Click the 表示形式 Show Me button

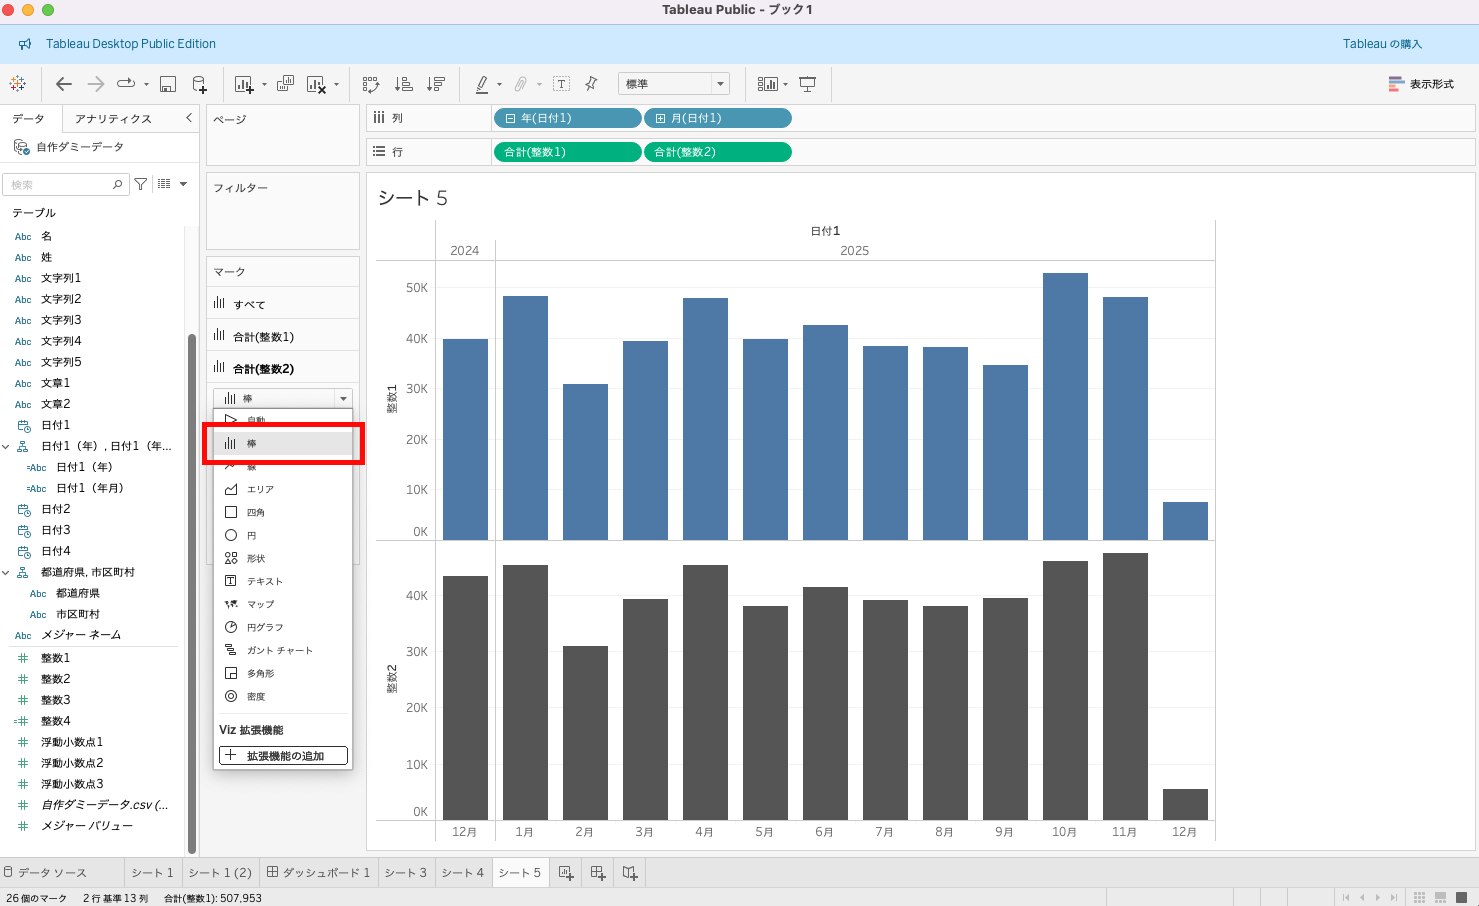[1421, 84]
